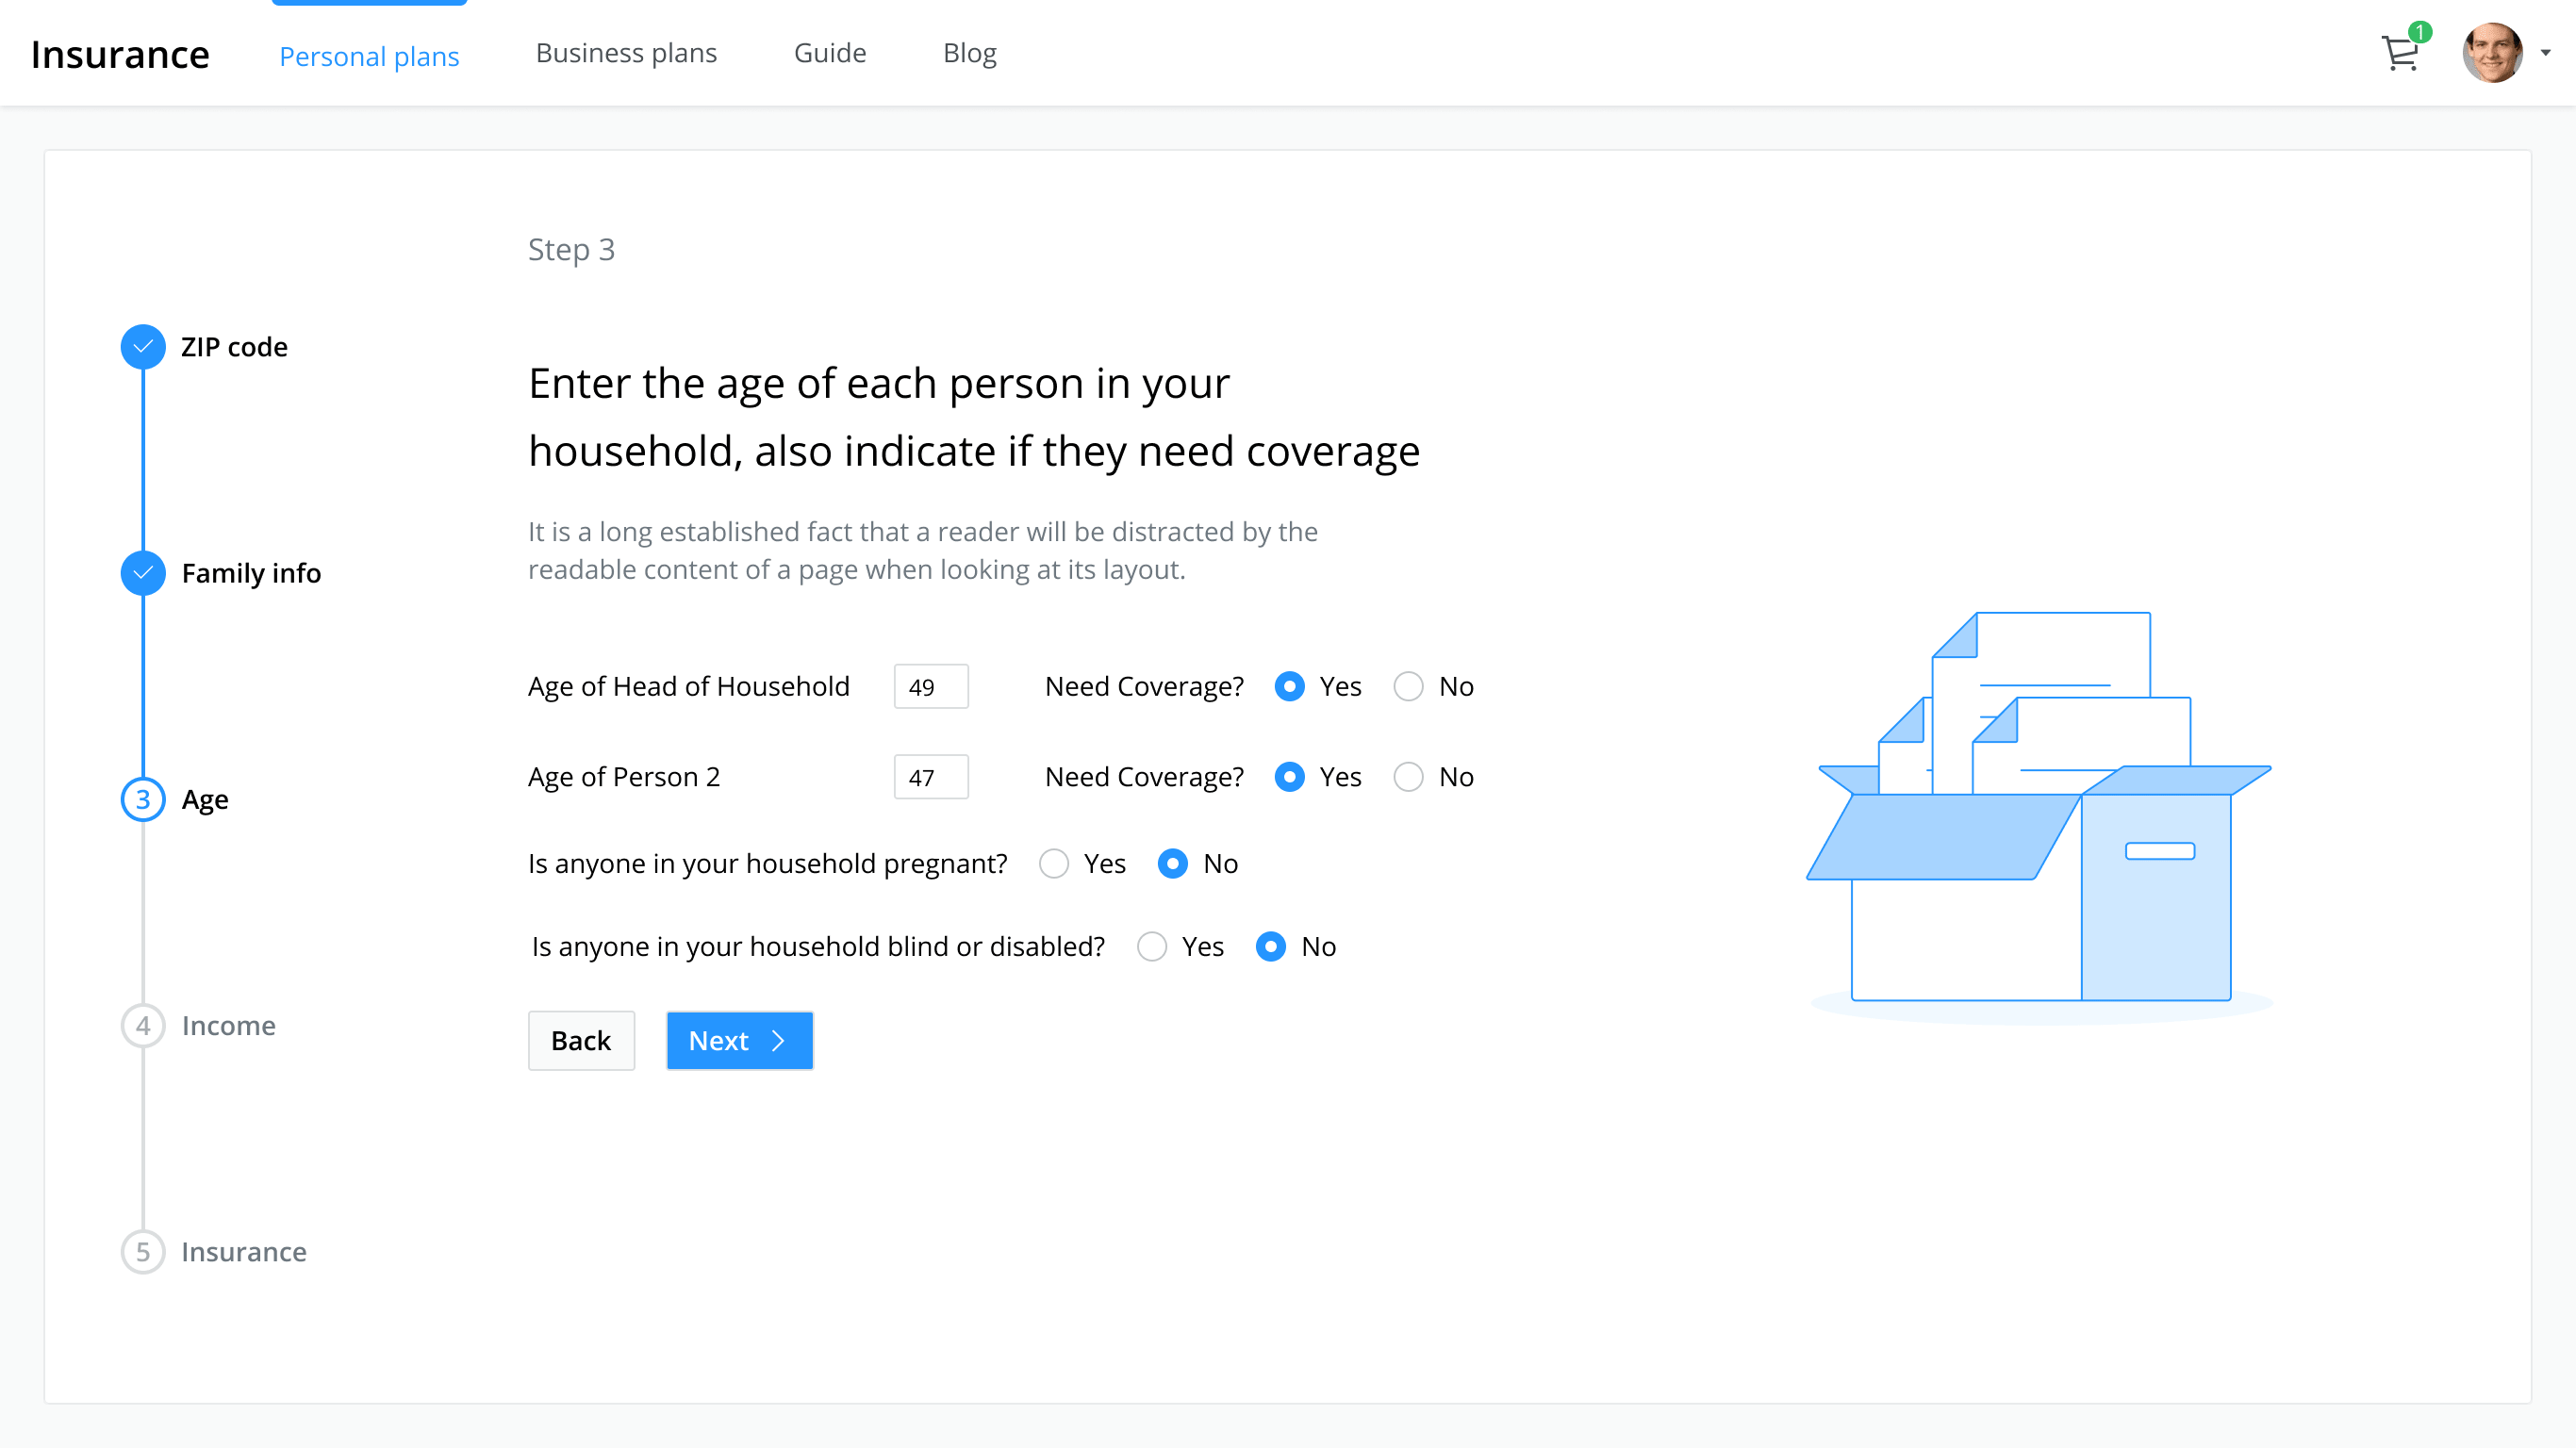Viewport: 2576px width, 1448px height.
Task: Click the ZIP code completed checkmark step
Action: [x=143, y=347]
